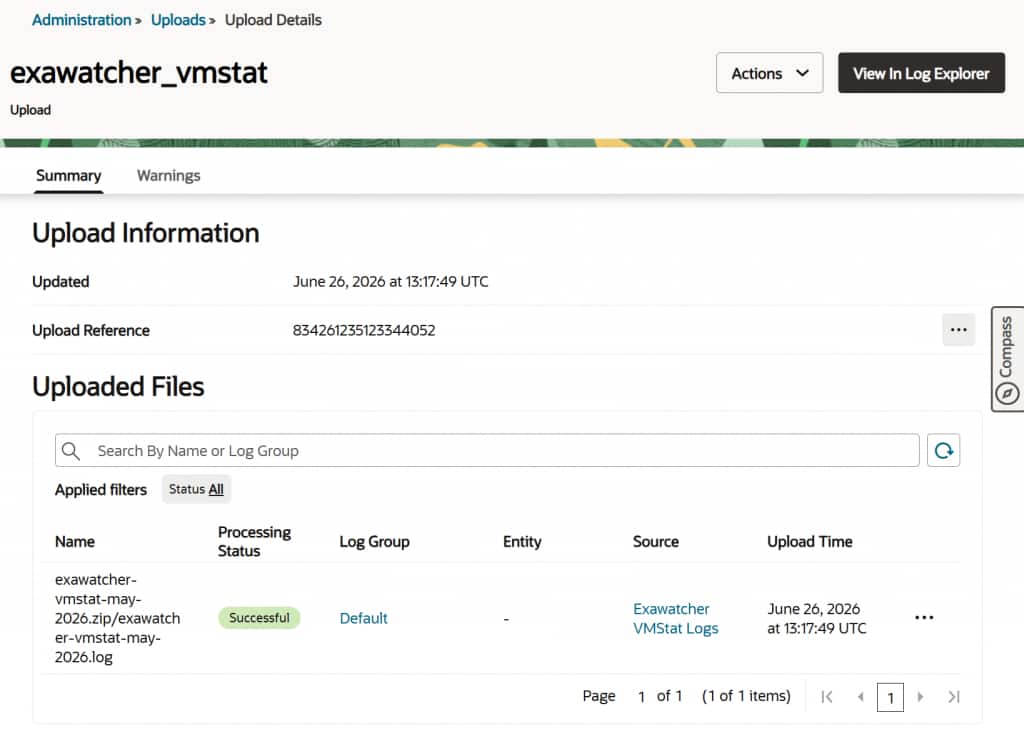Screen dimensions: 1024x731
Task: Click the Successful status badge
Action: tap(259, 618)
